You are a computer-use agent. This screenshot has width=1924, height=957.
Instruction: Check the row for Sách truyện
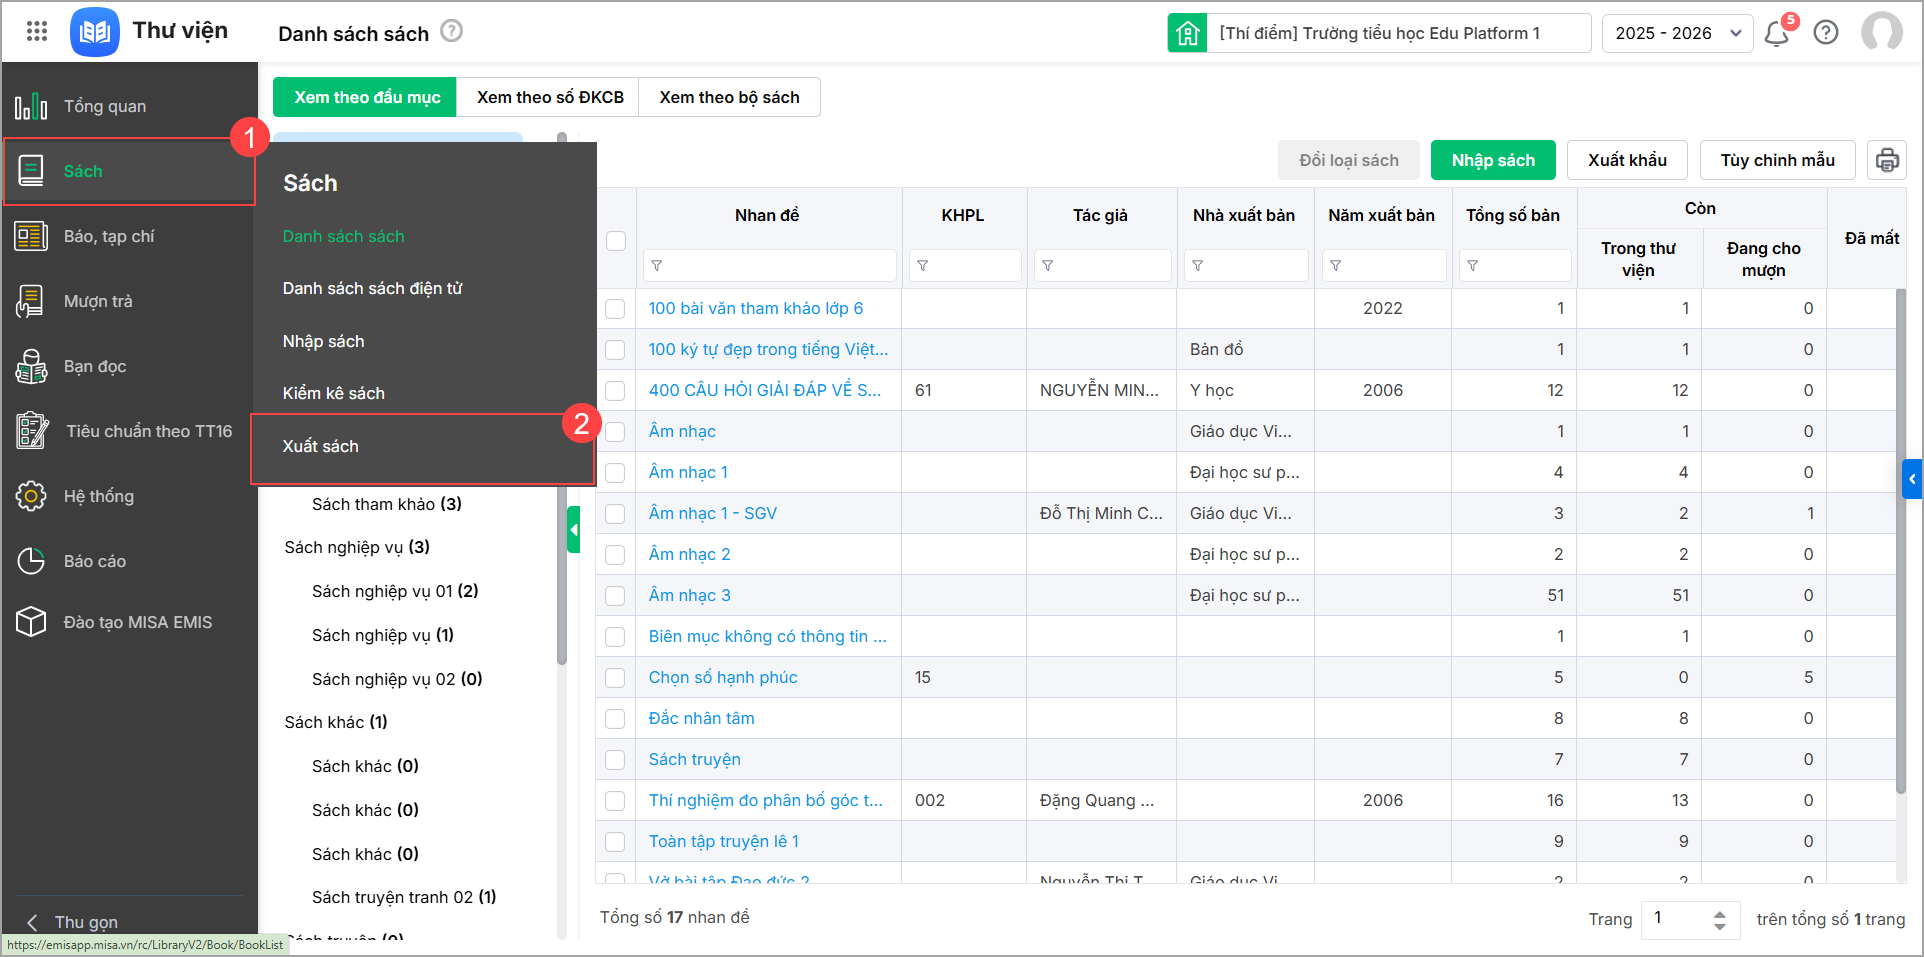click(616, 760)
